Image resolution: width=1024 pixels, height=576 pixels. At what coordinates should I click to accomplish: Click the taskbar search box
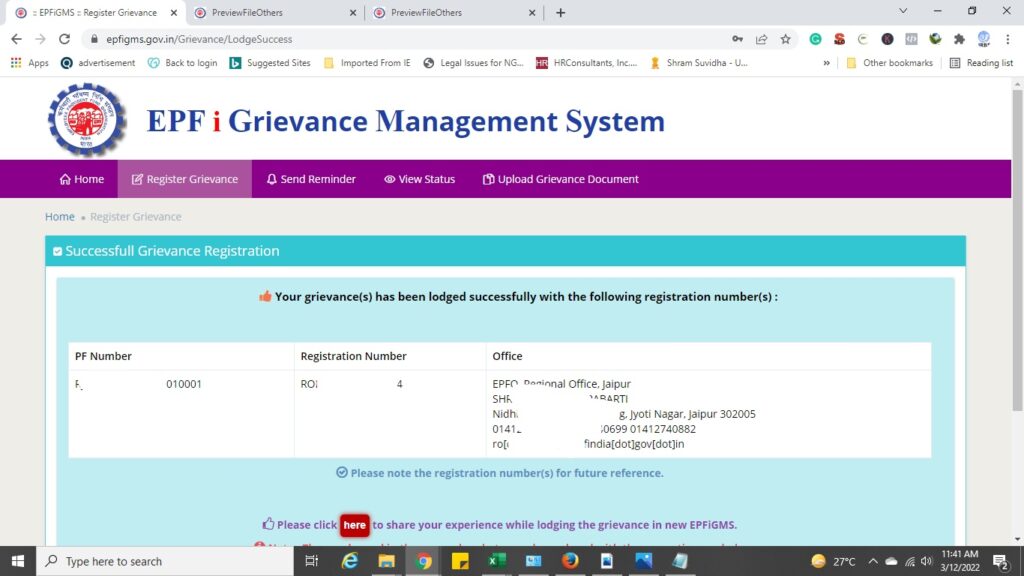click(x=165, y=561)
